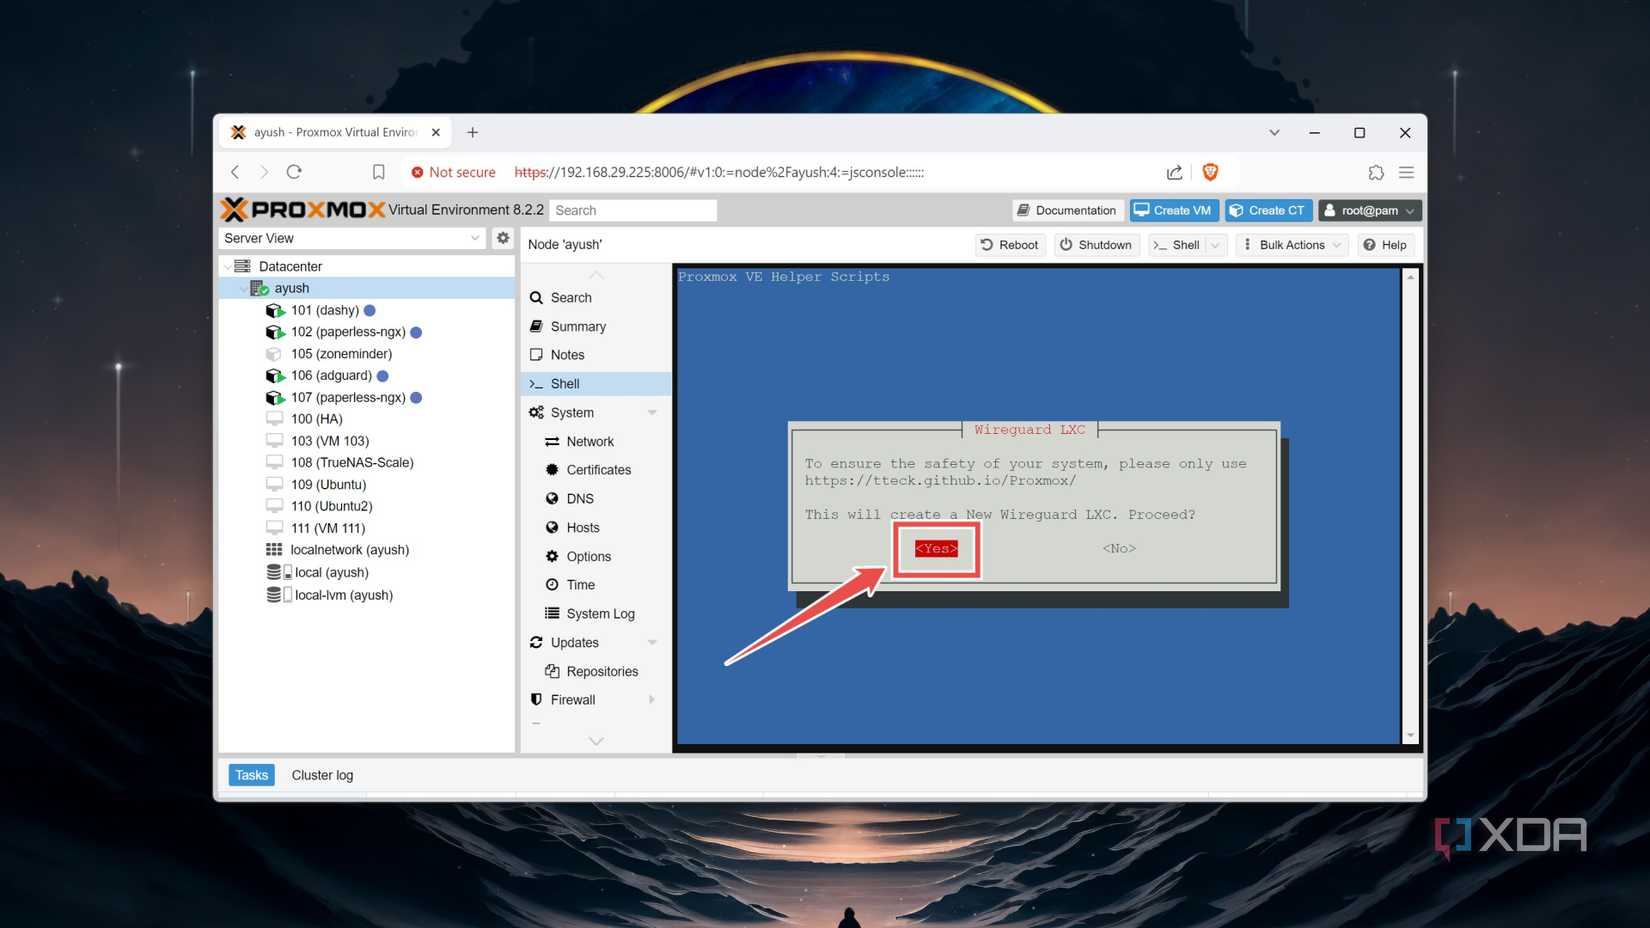Image resolution: width=1650 pixels, height=928 pixels.
Task: Choose <No> in the Wireguard LXC dialog
Action: [1119, 548]
